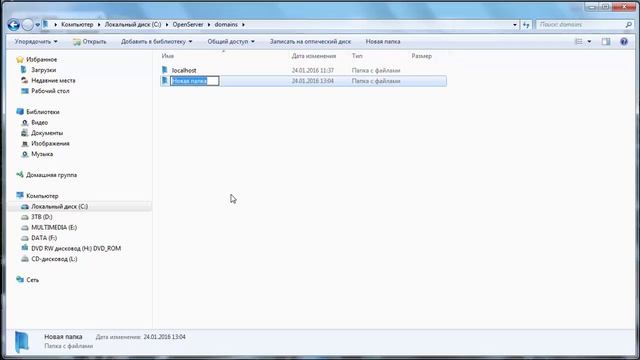Click the Библиотеки icon
This screenshot has height=360, width=640.
20,112
